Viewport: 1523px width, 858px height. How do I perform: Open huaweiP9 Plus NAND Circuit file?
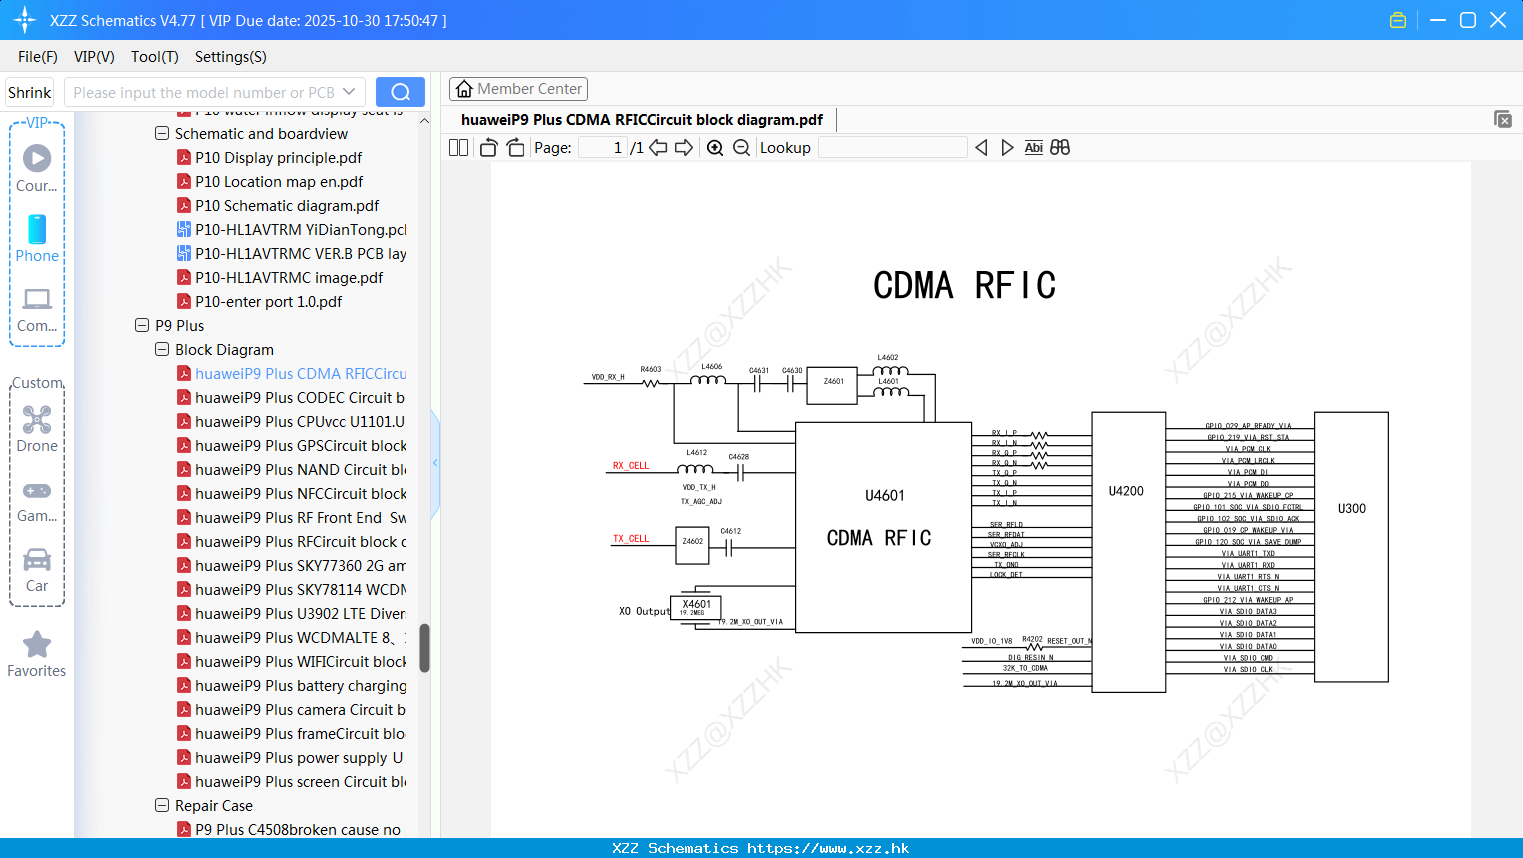[x=292, y=469]
